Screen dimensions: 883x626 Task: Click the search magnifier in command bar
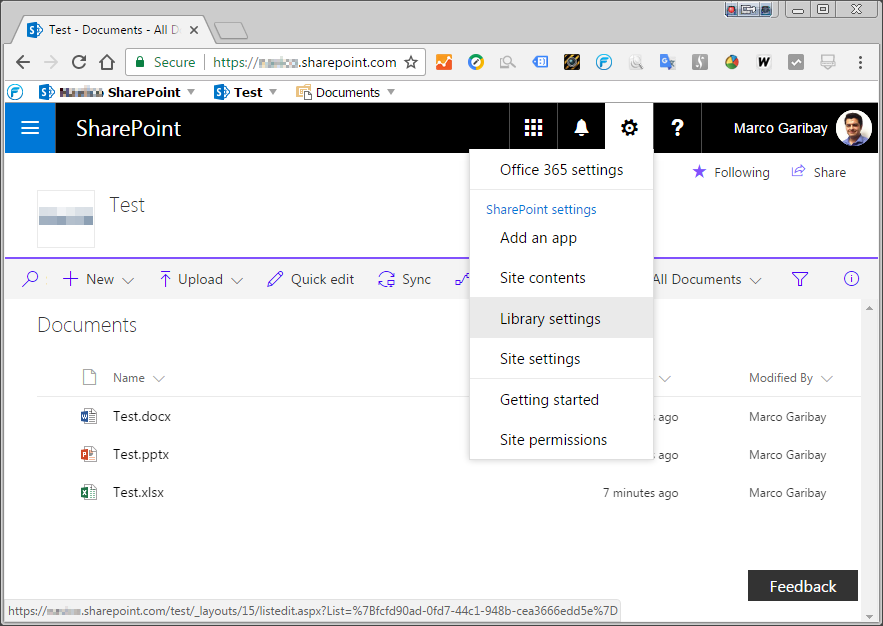pos(30,279)
